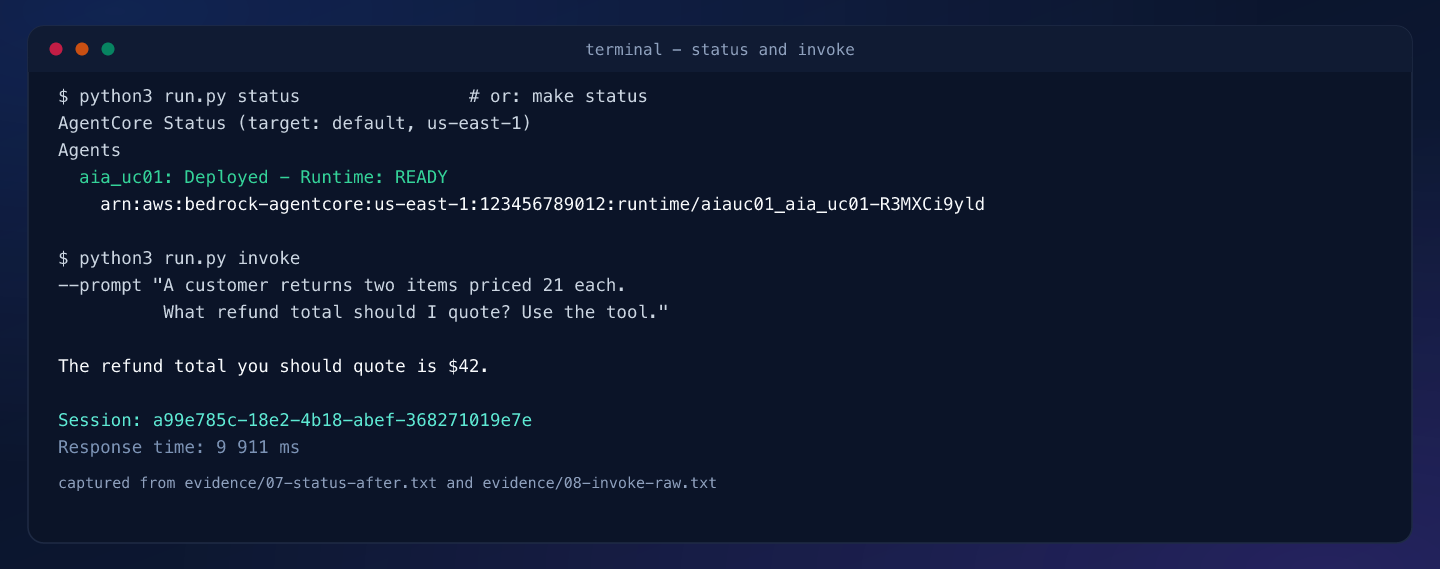Click the green maximize window dot
This screenshot has width=1440, height=569.
tap(108, 49)
